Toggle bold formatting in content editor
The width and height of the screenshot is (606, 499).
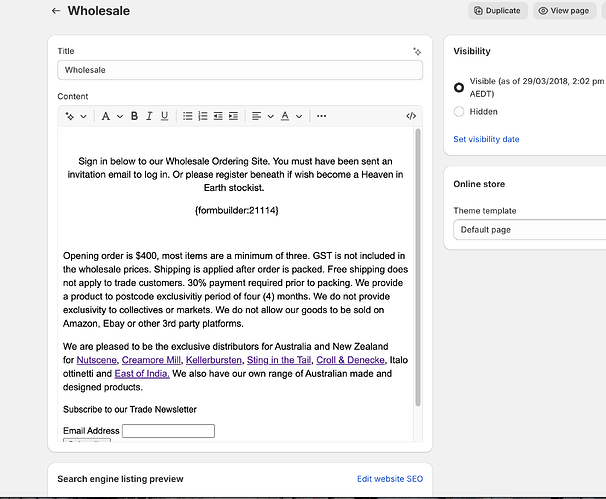[x=135, y=116]
